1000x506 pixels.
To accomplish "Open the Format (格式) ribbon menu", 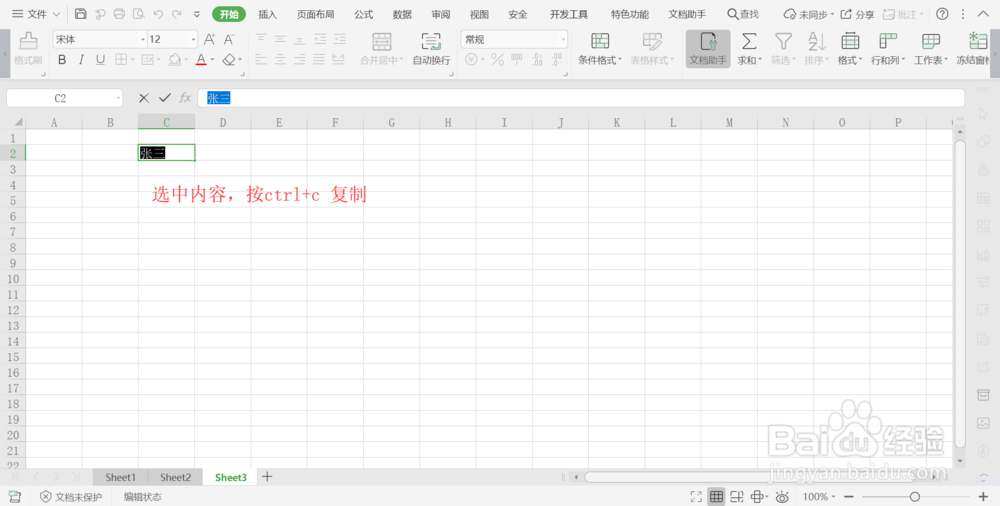I will coord(849,49).
